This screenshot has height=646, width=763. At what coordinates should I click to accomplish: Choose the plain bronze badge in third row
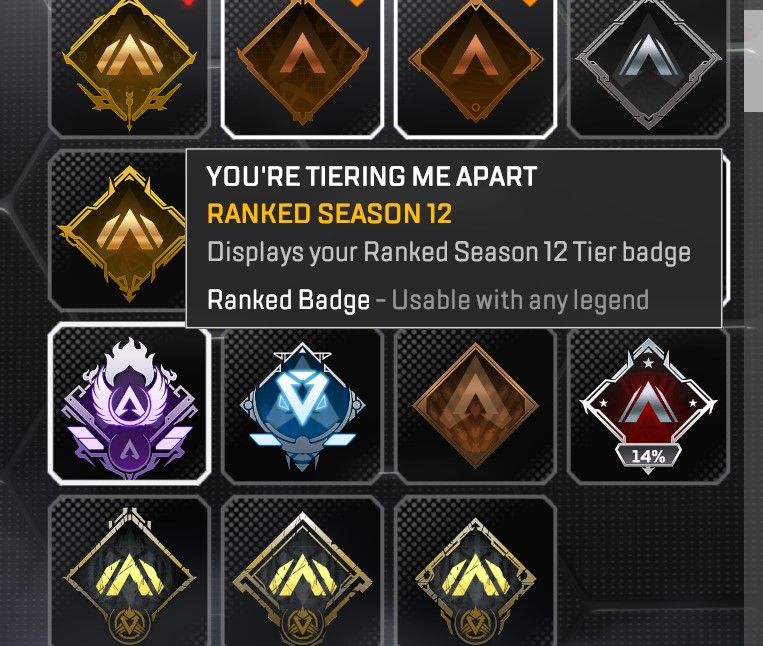pos(475,405)
